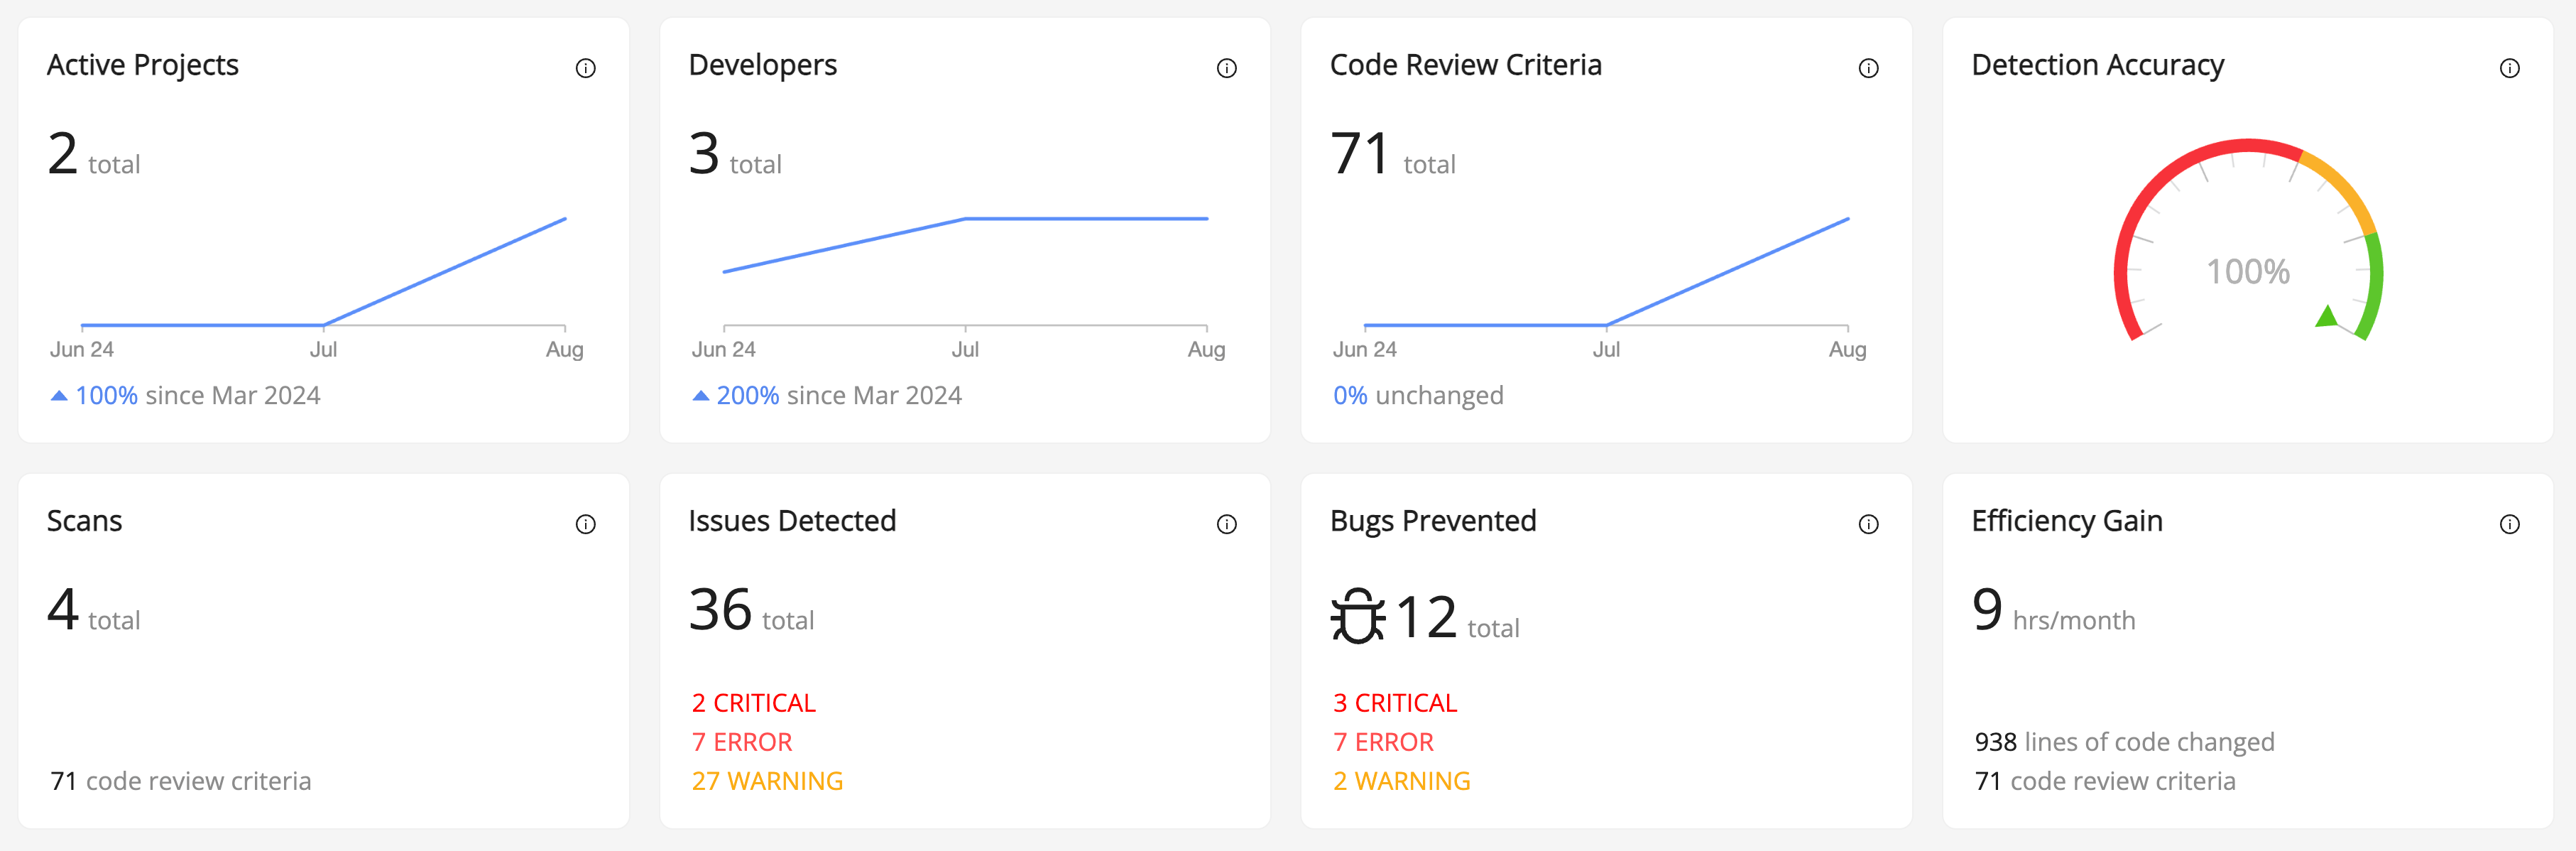
Task: Click the info icon on Developers widget
Action: pos(1229,67)
